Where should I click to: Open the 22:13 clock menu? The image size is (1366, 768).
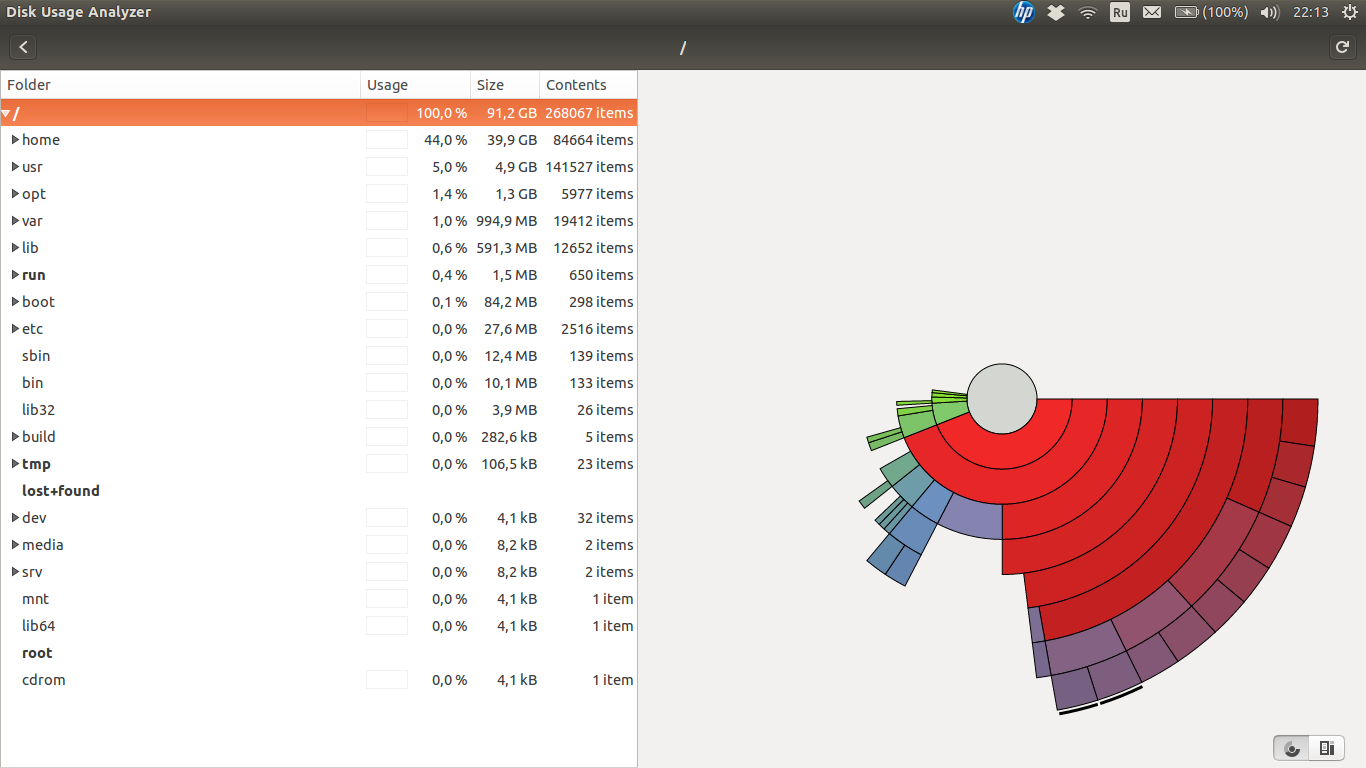[1310, 12]
